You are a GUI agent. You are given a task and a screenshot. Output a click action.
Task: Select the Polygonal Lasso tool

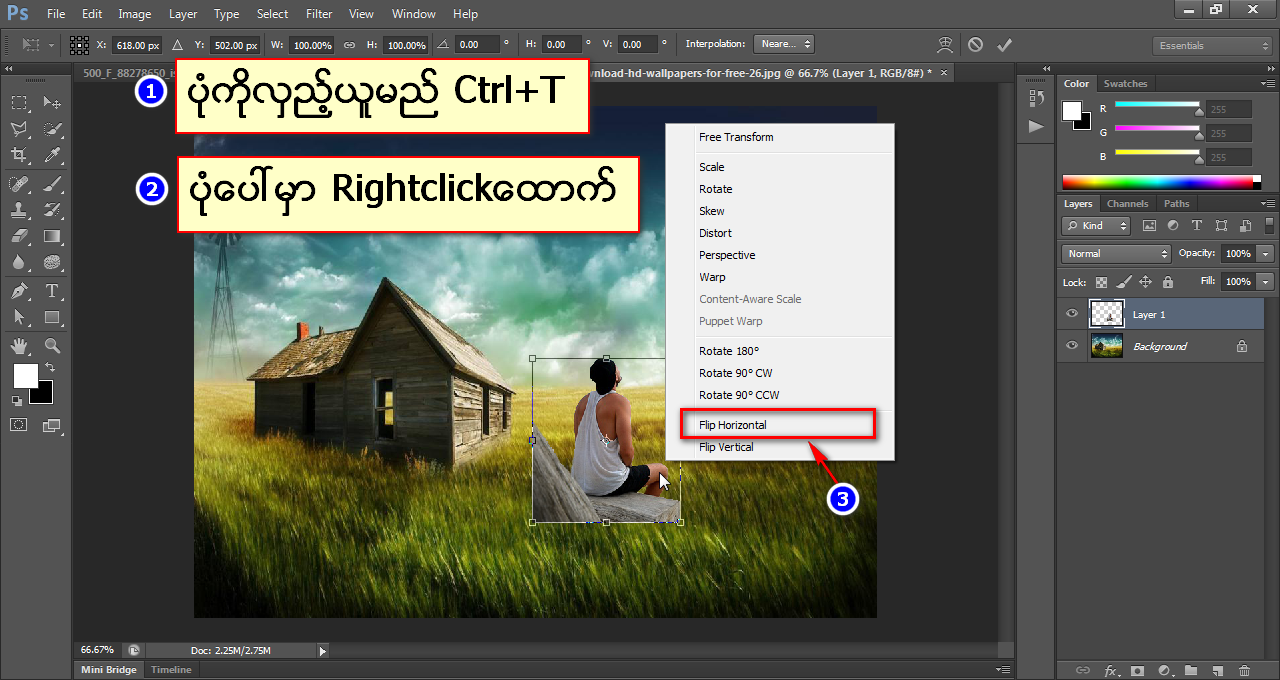tap(19, 129)
